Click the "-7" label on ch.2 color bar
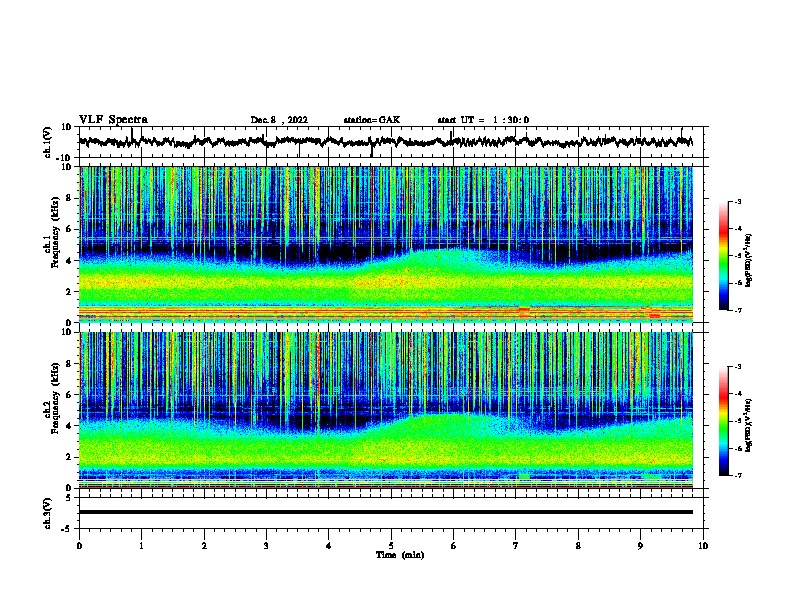The image size is (792, 612). tap(738, 475)
